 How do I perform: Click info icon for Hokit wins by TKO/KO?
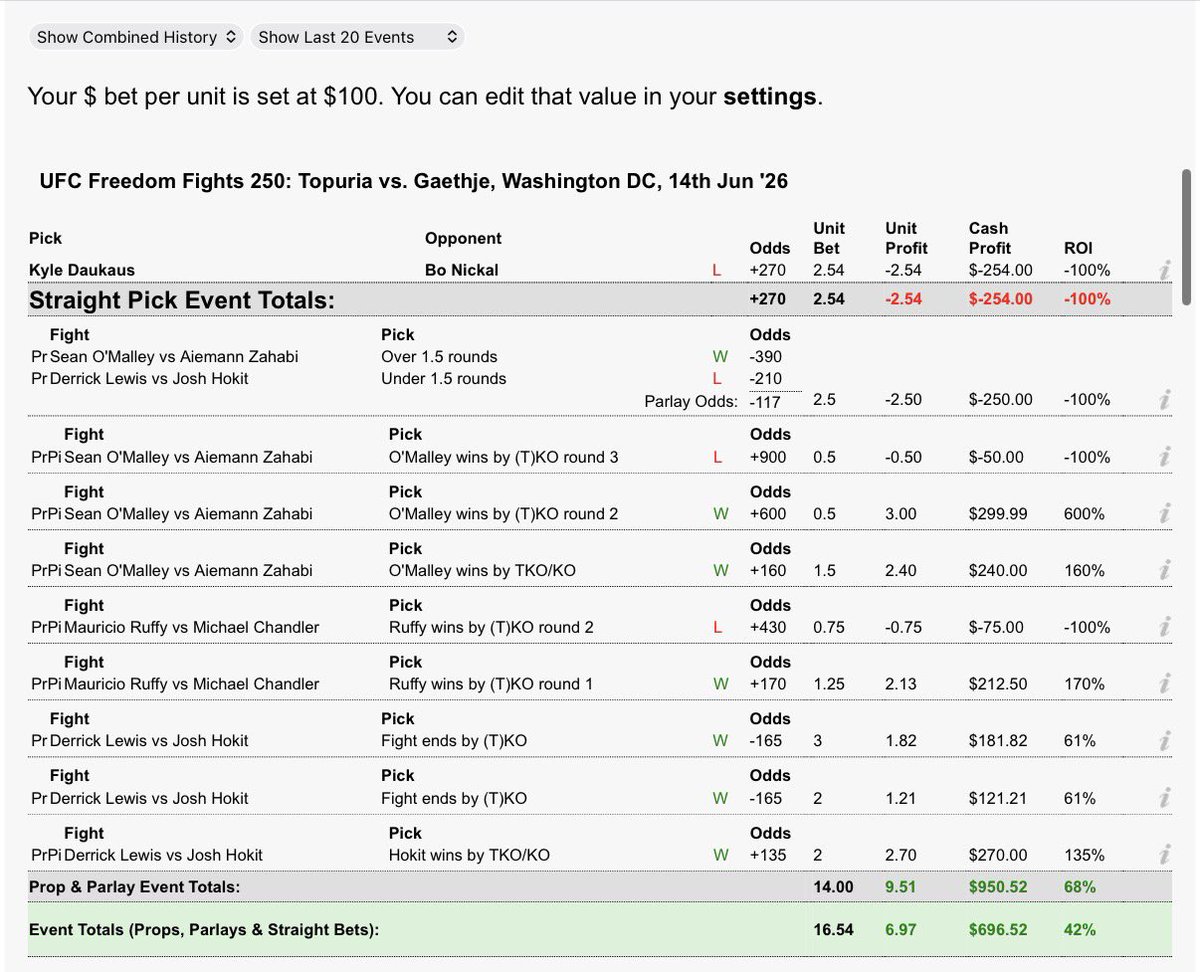pyautogui.click(x=1165, y=855)
